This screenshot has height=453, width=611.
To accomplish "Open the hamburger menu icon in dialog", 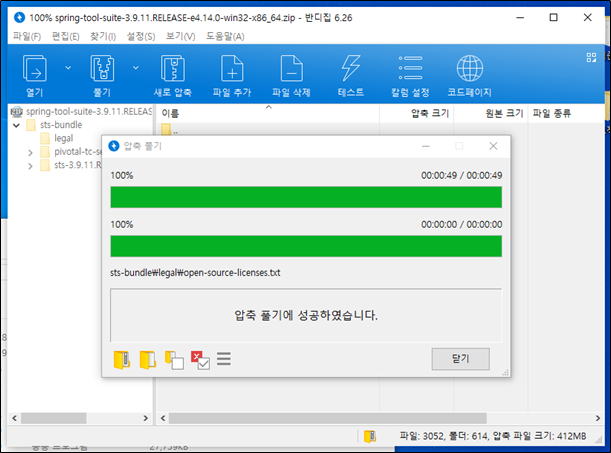I will pyautogui.click(x=224, y=359).
